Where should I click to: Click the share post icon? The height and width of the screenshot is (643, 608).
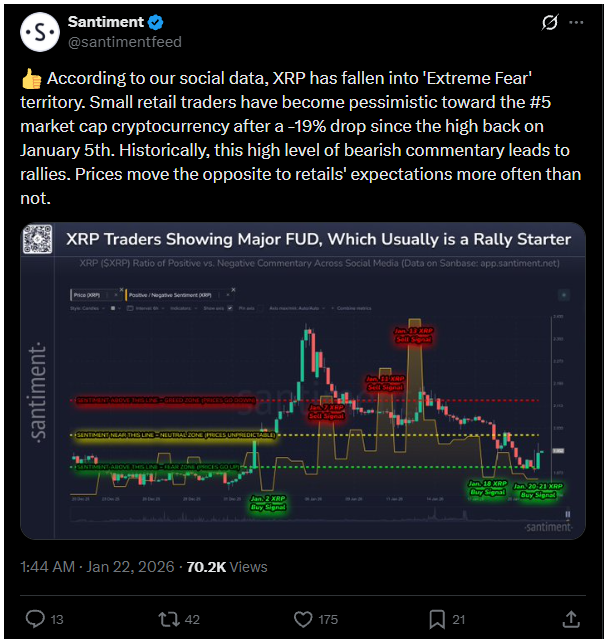pyautogui.click(x=571, y=619)
